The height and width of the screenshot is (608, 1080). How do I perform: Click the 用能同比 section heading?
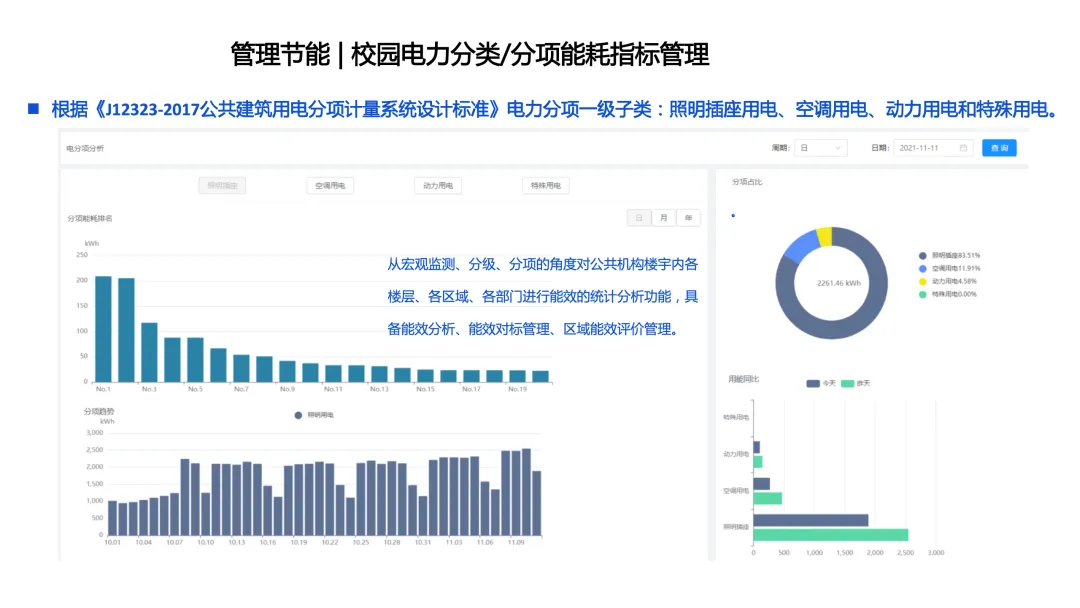tap(744, 379)
